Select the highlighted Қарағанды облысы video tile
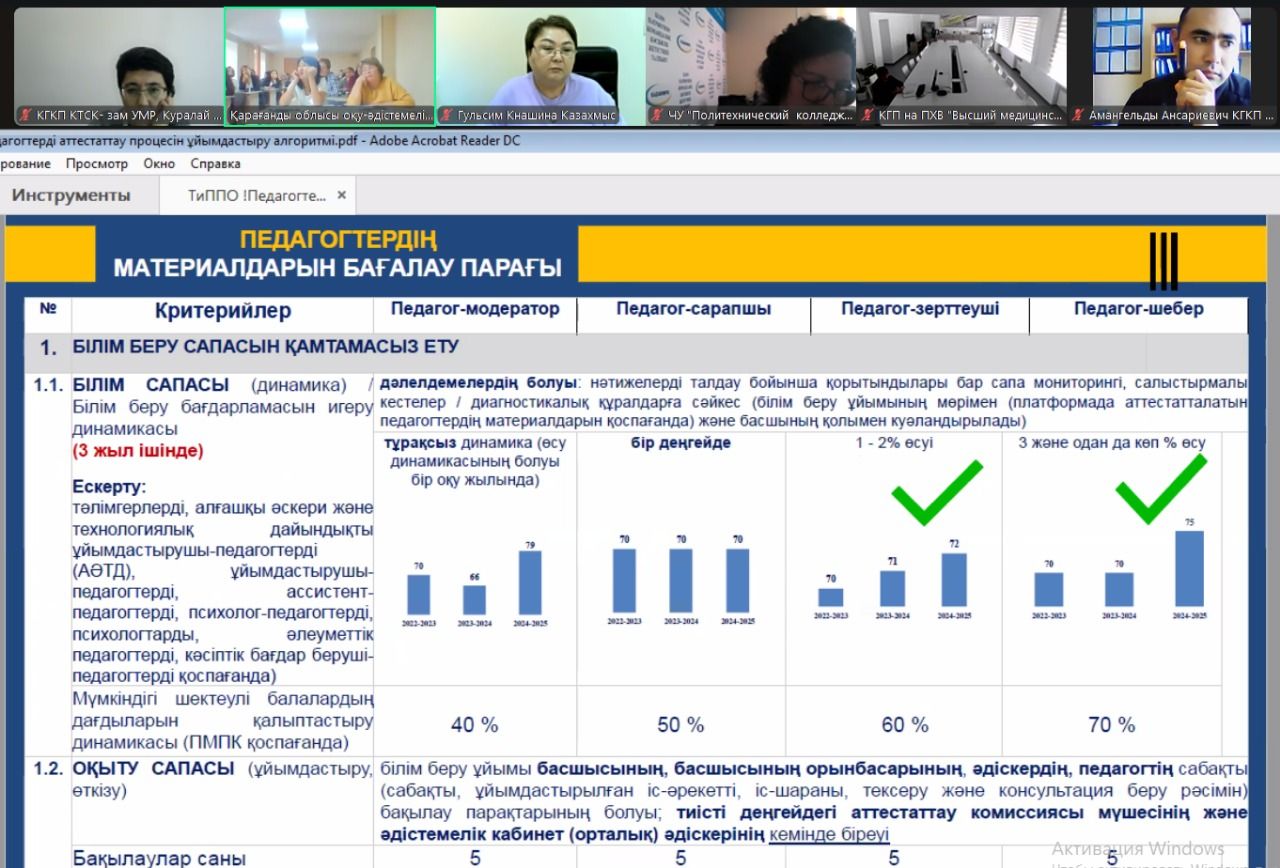 pos(330,60)
